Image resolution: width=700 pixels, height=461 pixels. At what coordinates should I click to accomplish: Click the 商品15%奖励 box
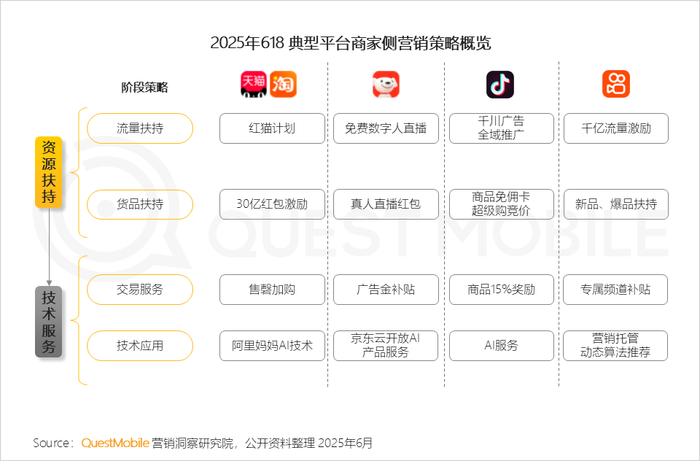[x=501, y=290]
